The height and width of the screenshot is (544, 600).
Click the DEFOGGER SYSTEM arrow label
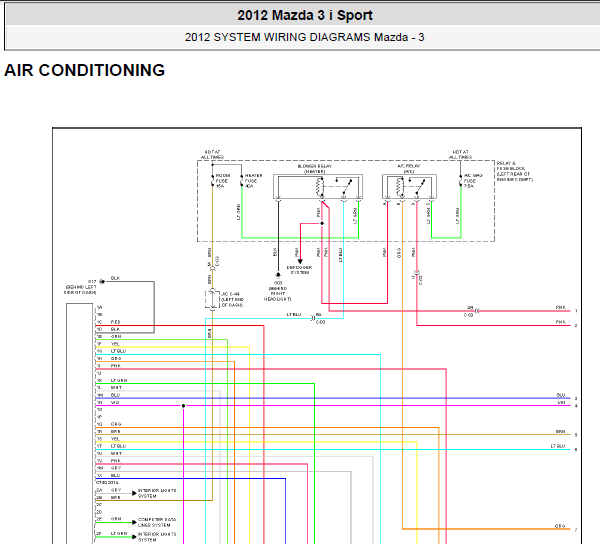pyautogui.click(x=299, y=270)
